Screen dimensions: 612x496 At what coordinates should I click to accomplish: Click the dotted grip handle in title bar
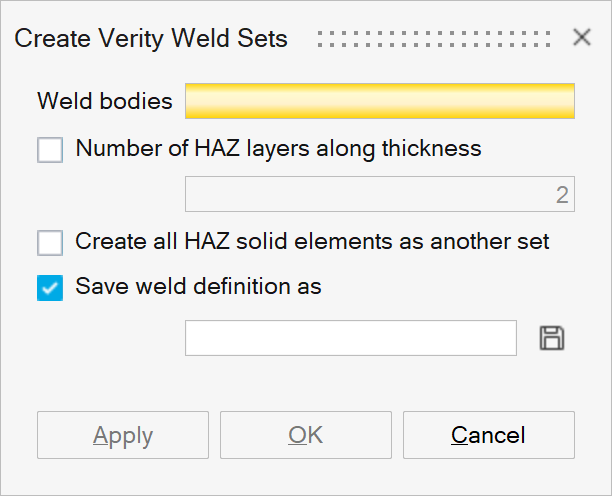pyautogui.click(x=433, y=39)
